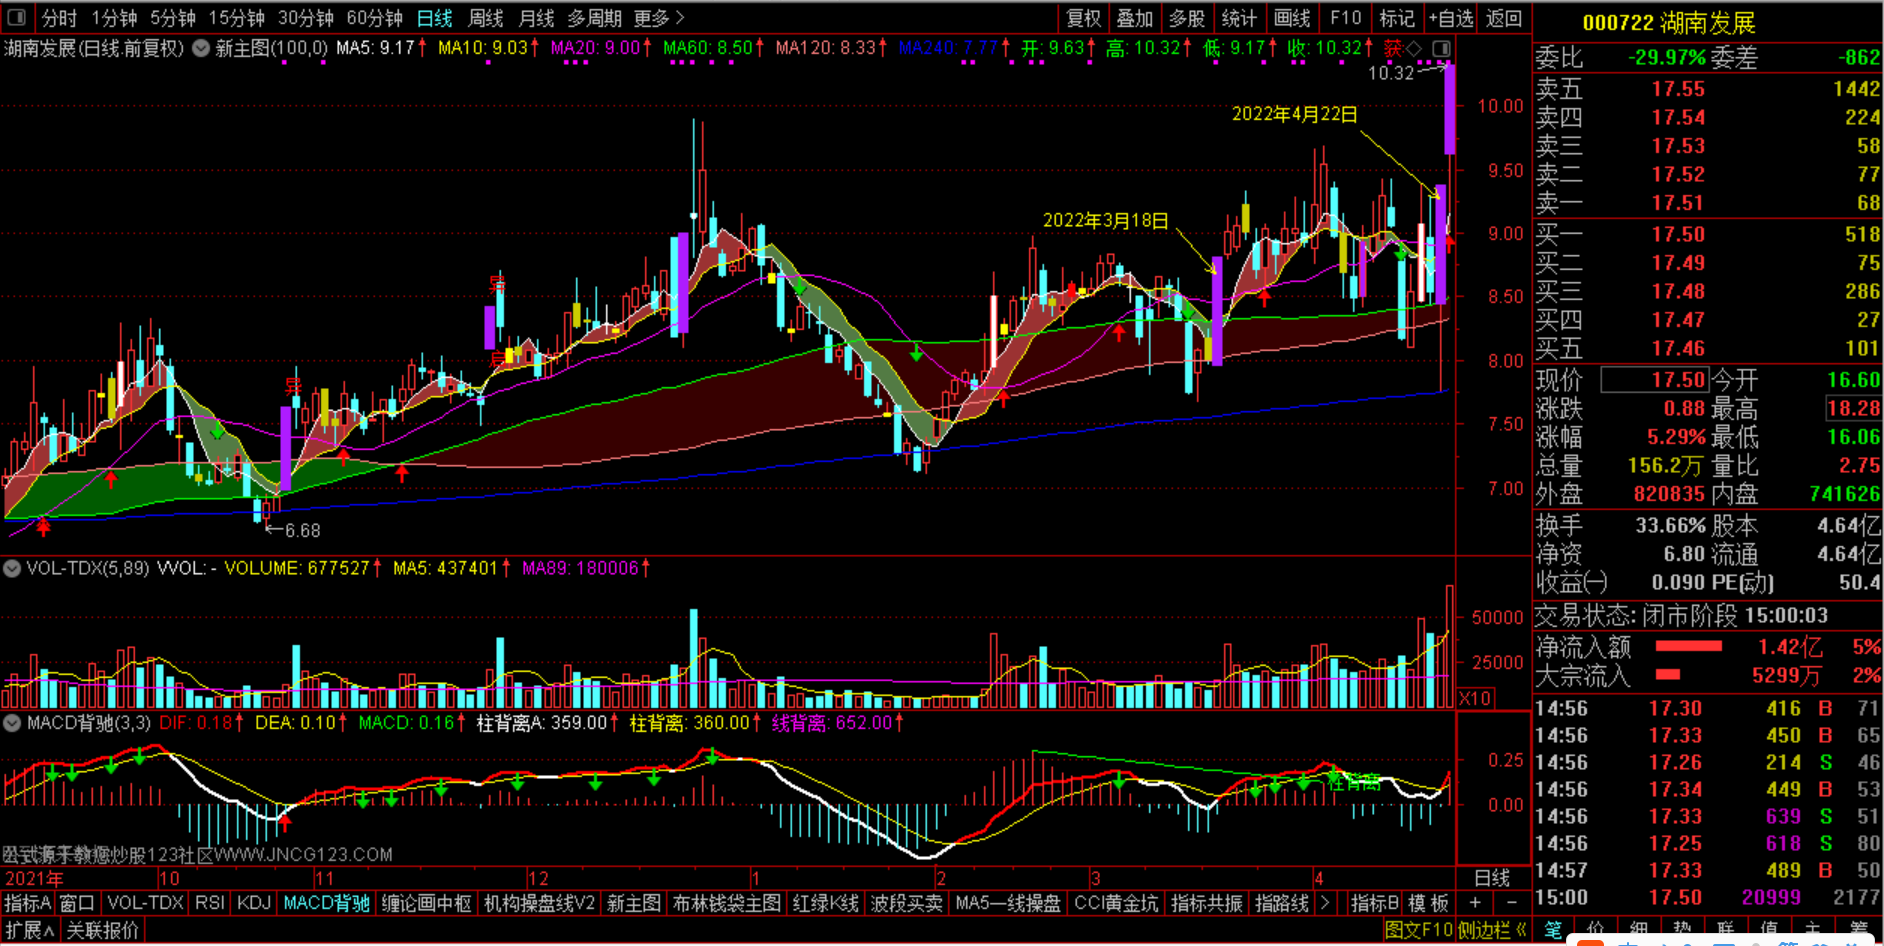The height and width of the screenshot is (946, 1884).
Task: Select the 1分钟 period
Action: pos(114,18)
